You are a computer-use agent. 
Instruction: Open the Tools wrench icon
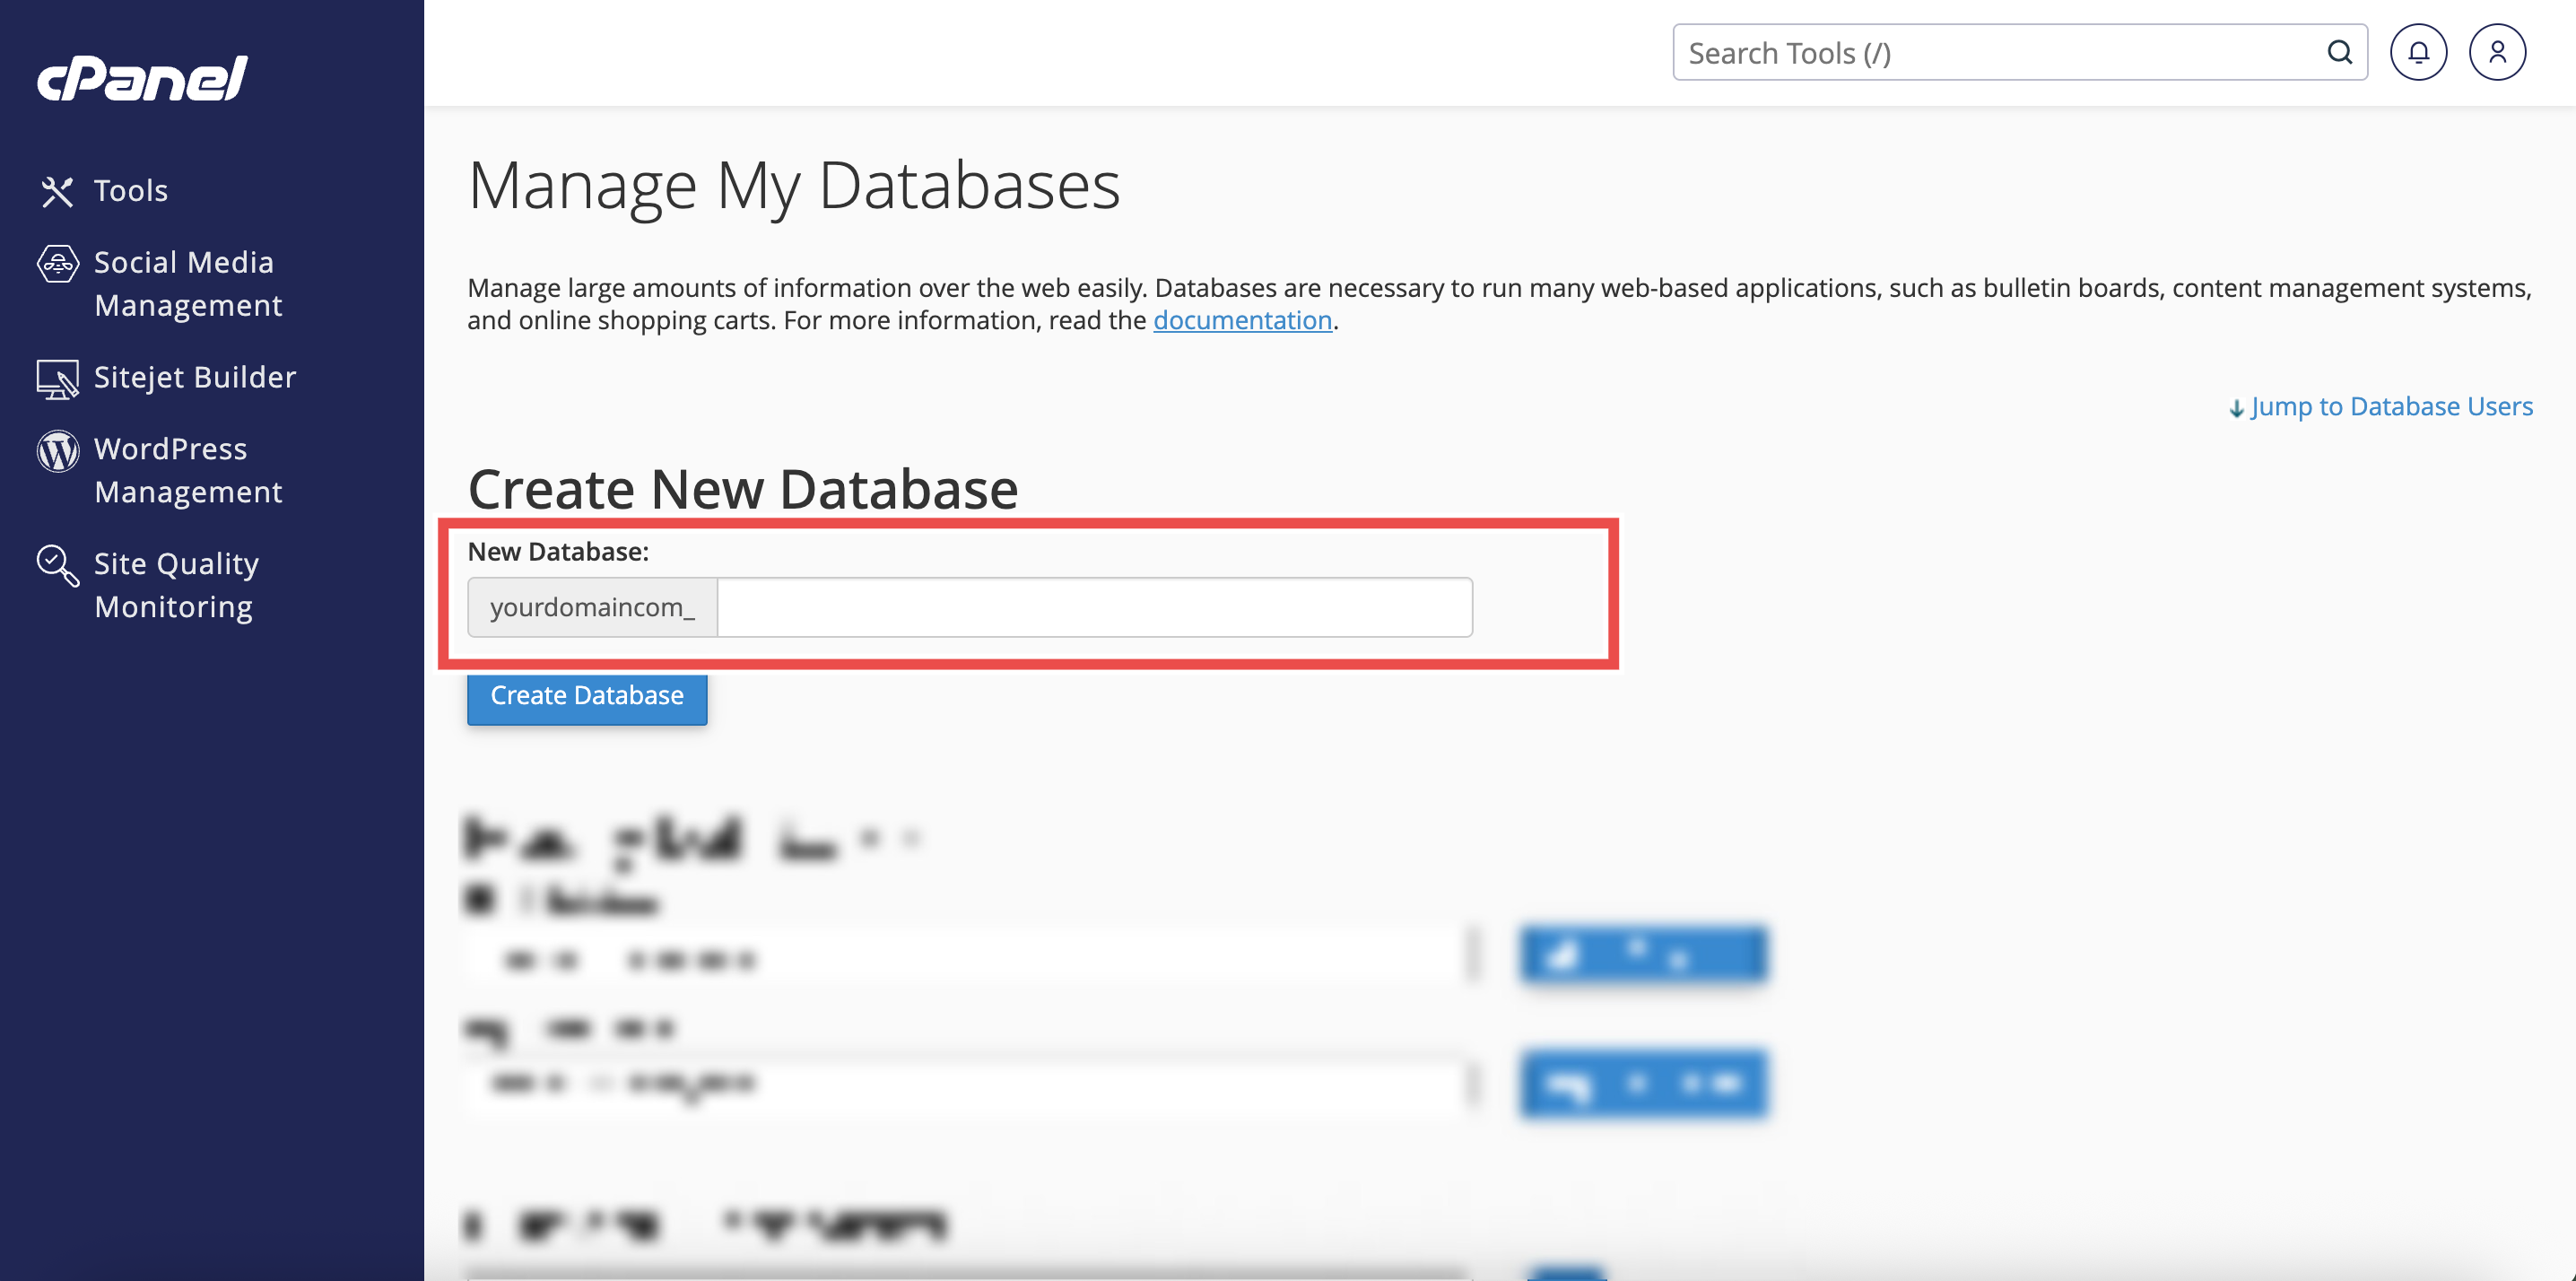tap(57, 191)
